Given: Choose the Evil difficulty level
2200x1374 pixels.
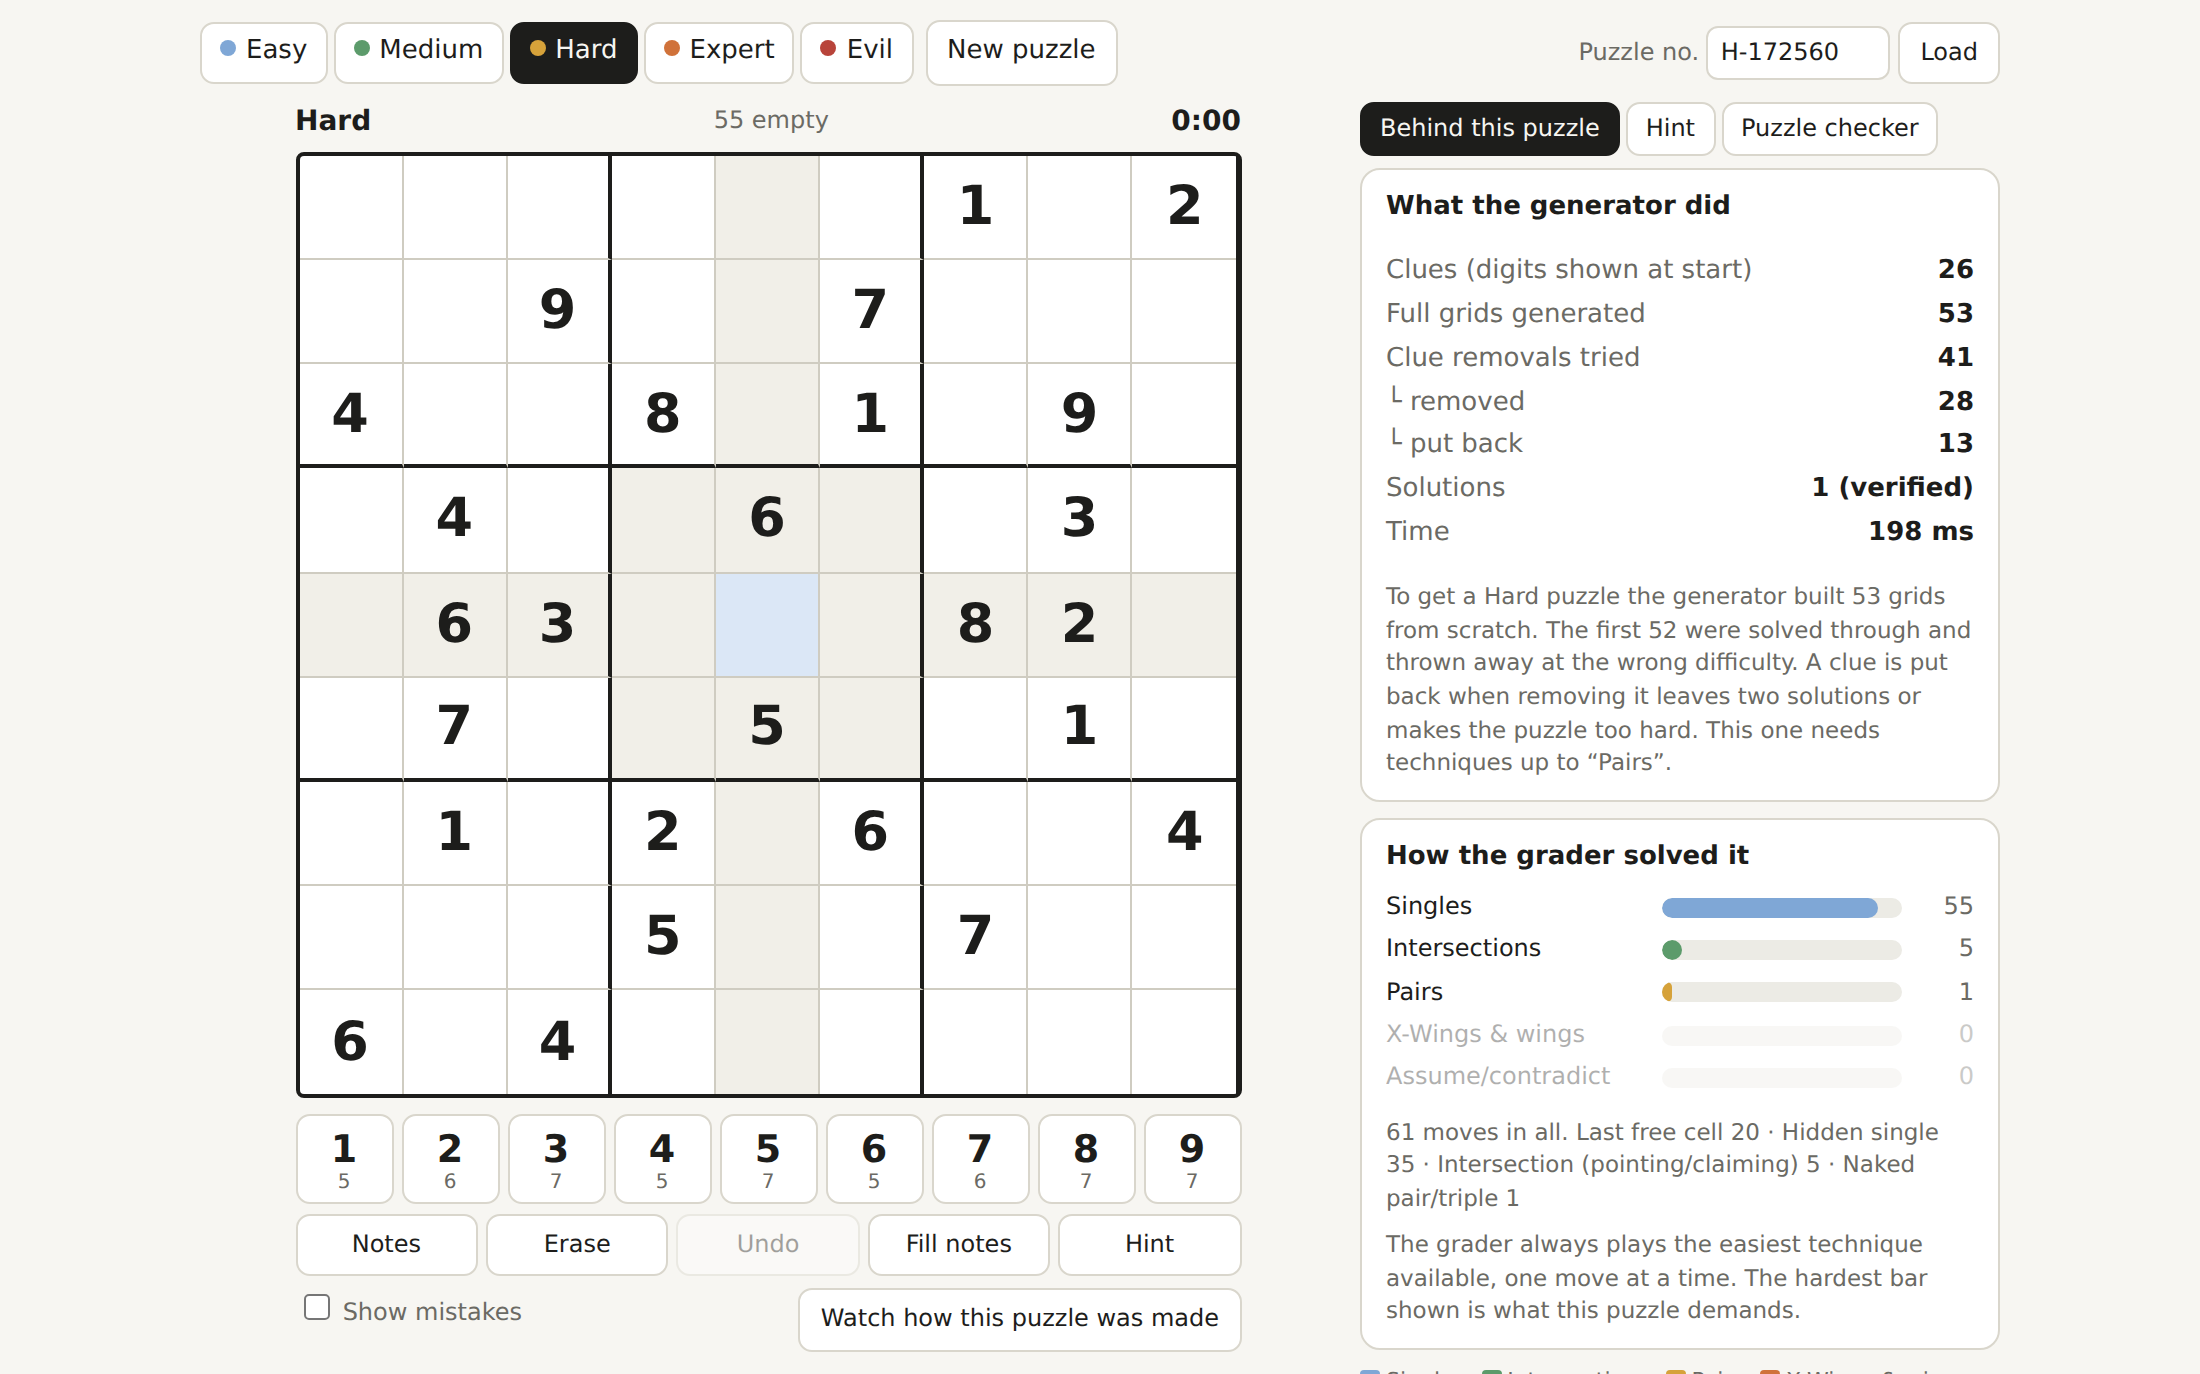Looking at the screenshot, I should click(x=857, y=51).
